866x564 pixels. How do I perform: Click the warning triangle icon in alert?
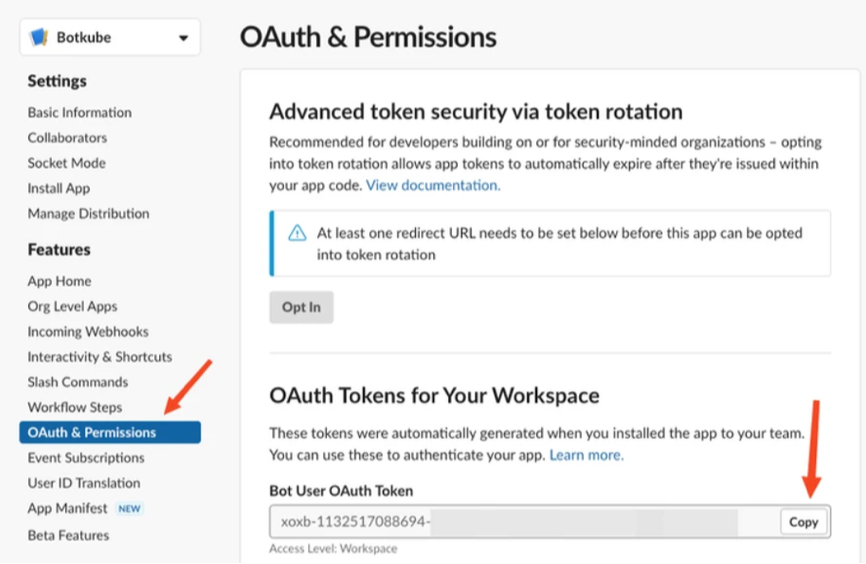click(x=297, y=233)
